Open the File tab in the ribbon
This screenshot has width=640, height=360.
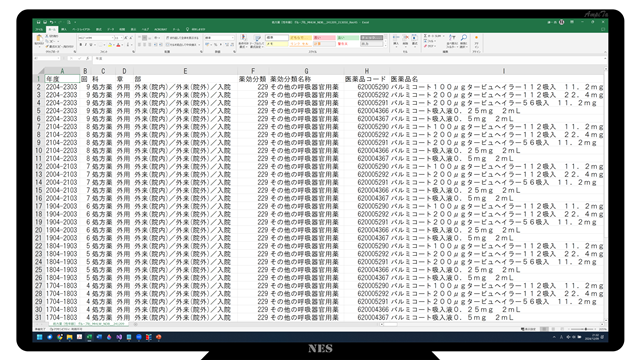[x=39, y=29]
